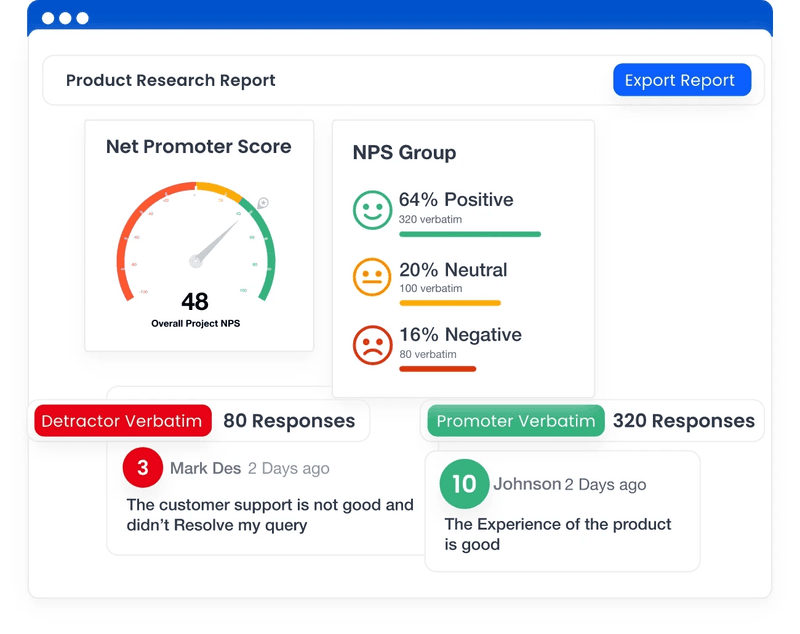
Task: Select the Detractor Verbatim tab
Action: tap(122, 421)
